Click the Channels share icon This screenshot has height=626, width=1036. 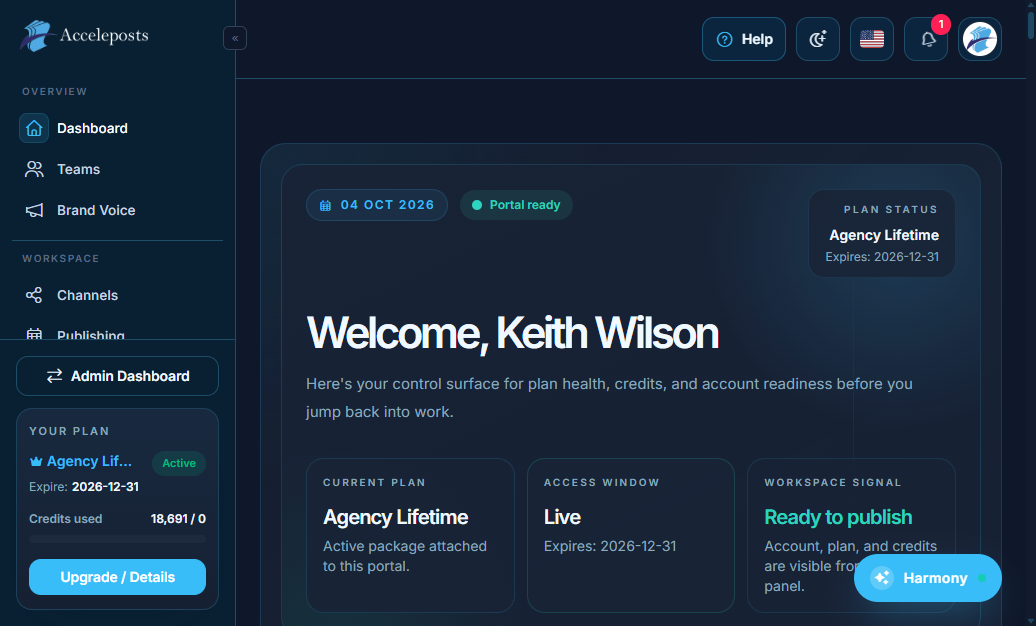pos(34,295)
